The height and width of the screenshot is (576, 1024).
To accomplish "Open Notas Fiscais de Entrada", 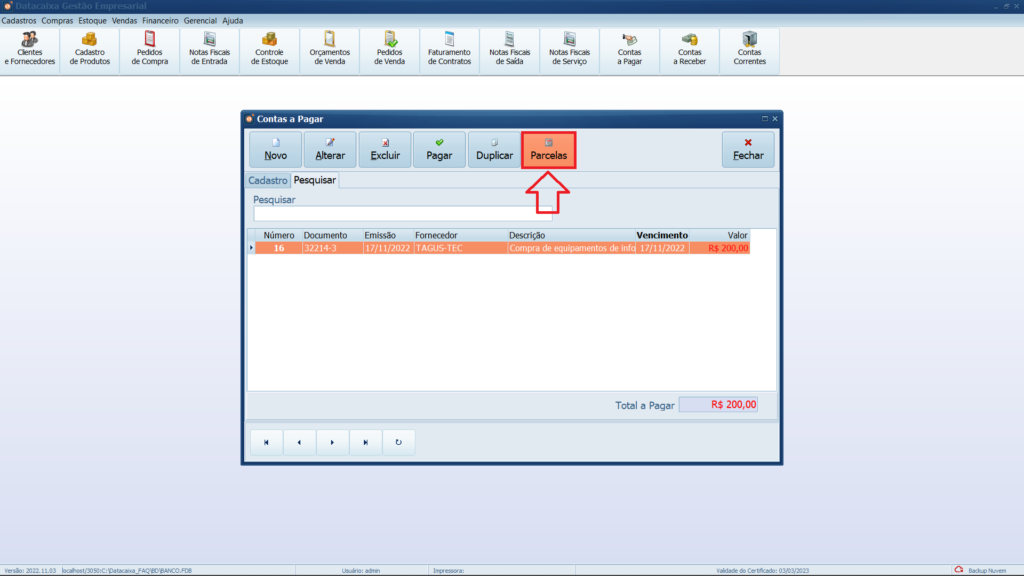I will [210, 49].
